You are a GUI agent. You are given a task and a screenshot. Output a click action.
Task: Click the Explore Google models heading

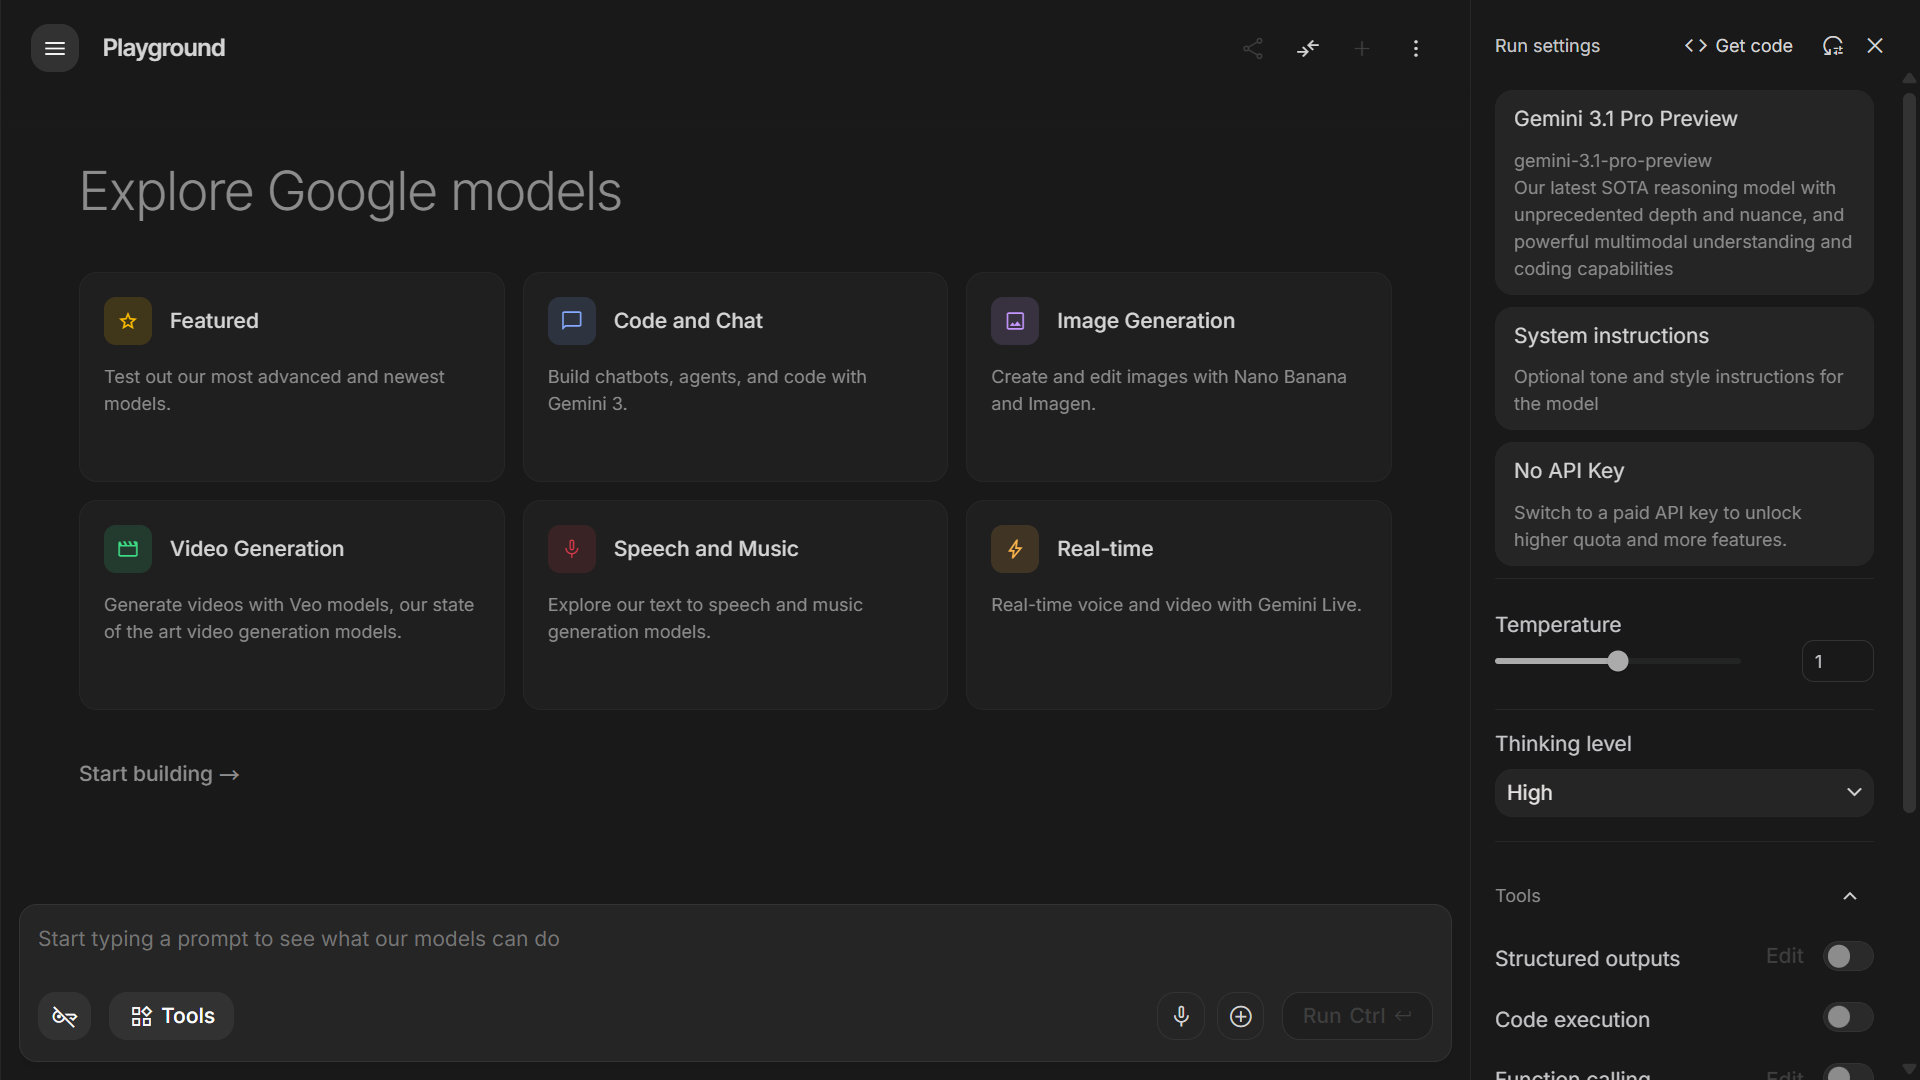coord(350,191)
